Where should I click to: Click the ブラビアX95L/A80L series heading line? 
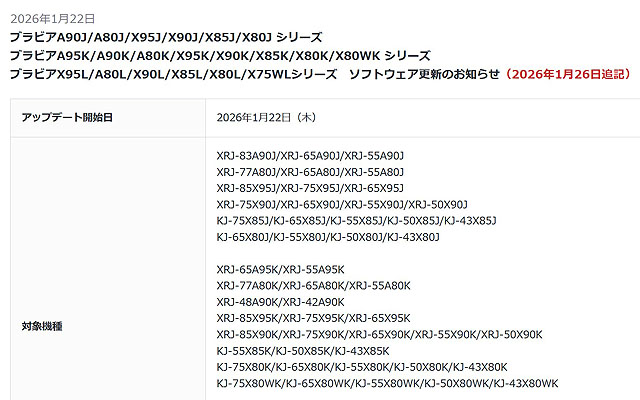coord(250,74)
